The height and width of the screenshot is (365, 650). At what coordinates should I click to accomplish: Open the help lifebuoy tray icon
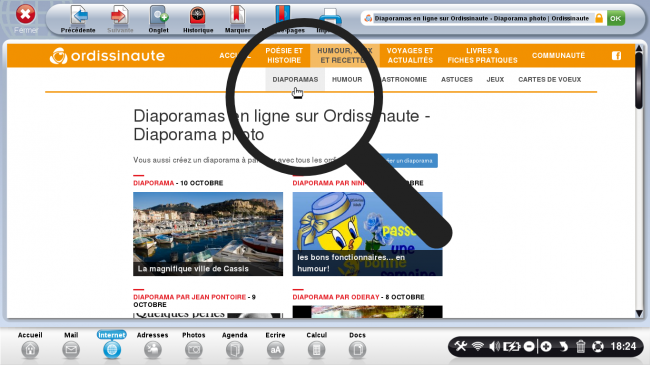pyautogui.click(x=598, y=346)
